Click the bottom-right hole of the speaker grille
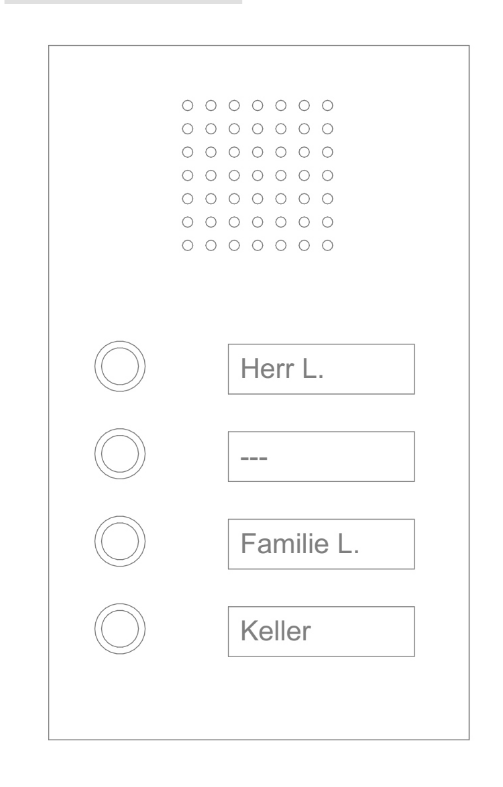Viewport: 503px width, 787px height. tap(327, 245)
